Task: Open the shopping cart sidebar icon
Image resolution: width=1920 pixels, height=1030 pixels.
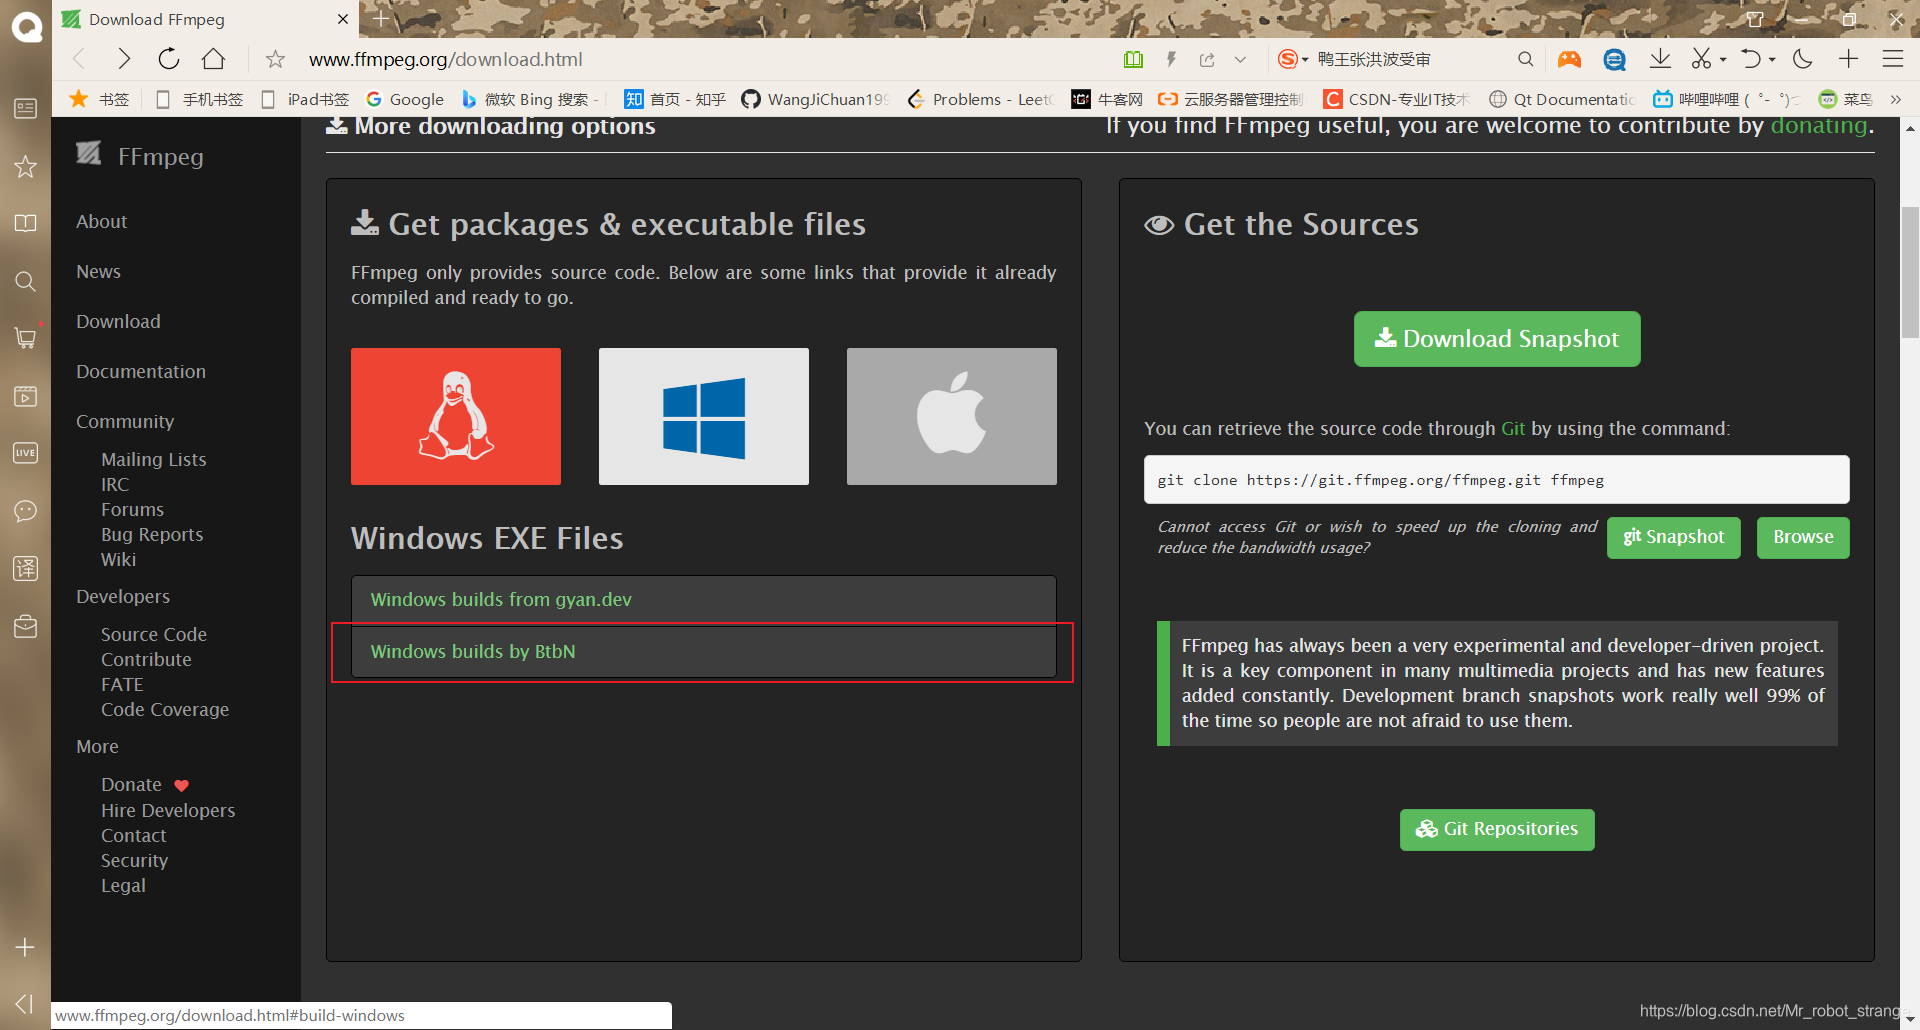Action: (25, 338)
